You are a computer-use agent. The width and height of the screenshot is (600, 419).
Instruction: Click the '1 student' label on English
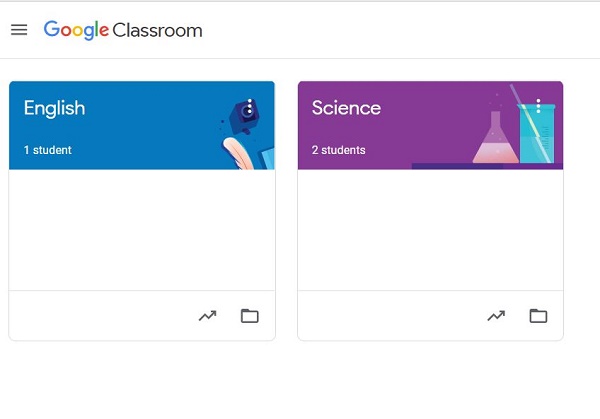coord(48,150)
